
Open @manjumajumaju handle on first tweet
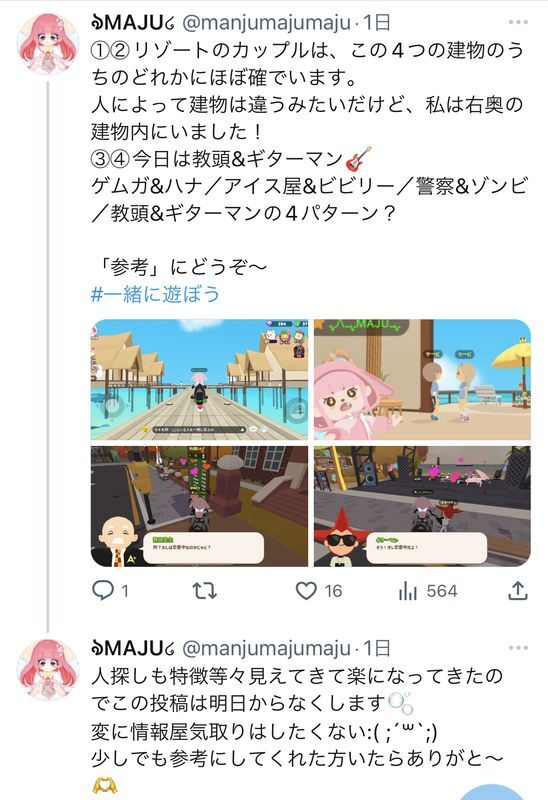click(x=266, y=22)
